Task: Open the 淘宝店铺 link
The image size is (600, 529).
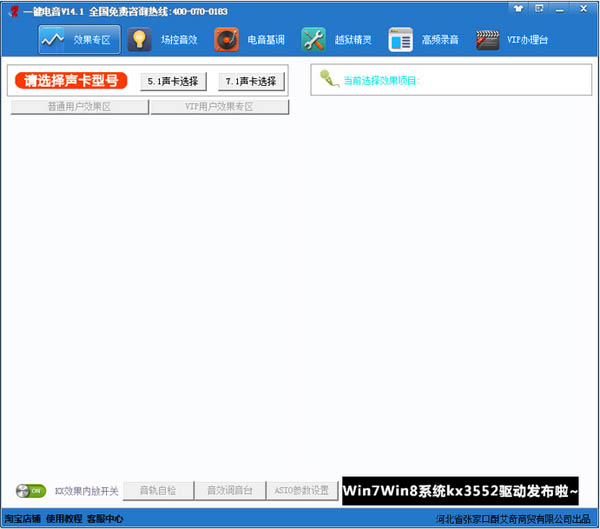Action: click(22, 519)
